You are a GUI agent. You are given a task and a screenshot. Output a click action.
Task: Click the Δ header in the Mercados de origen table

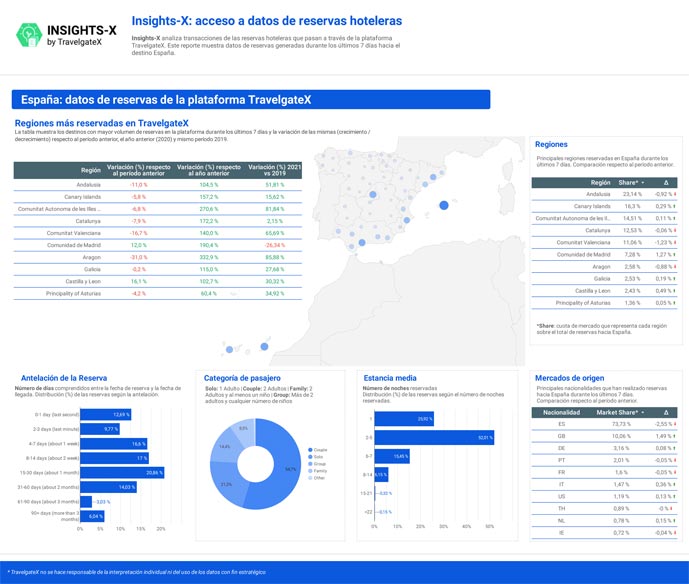click(666, 413)
